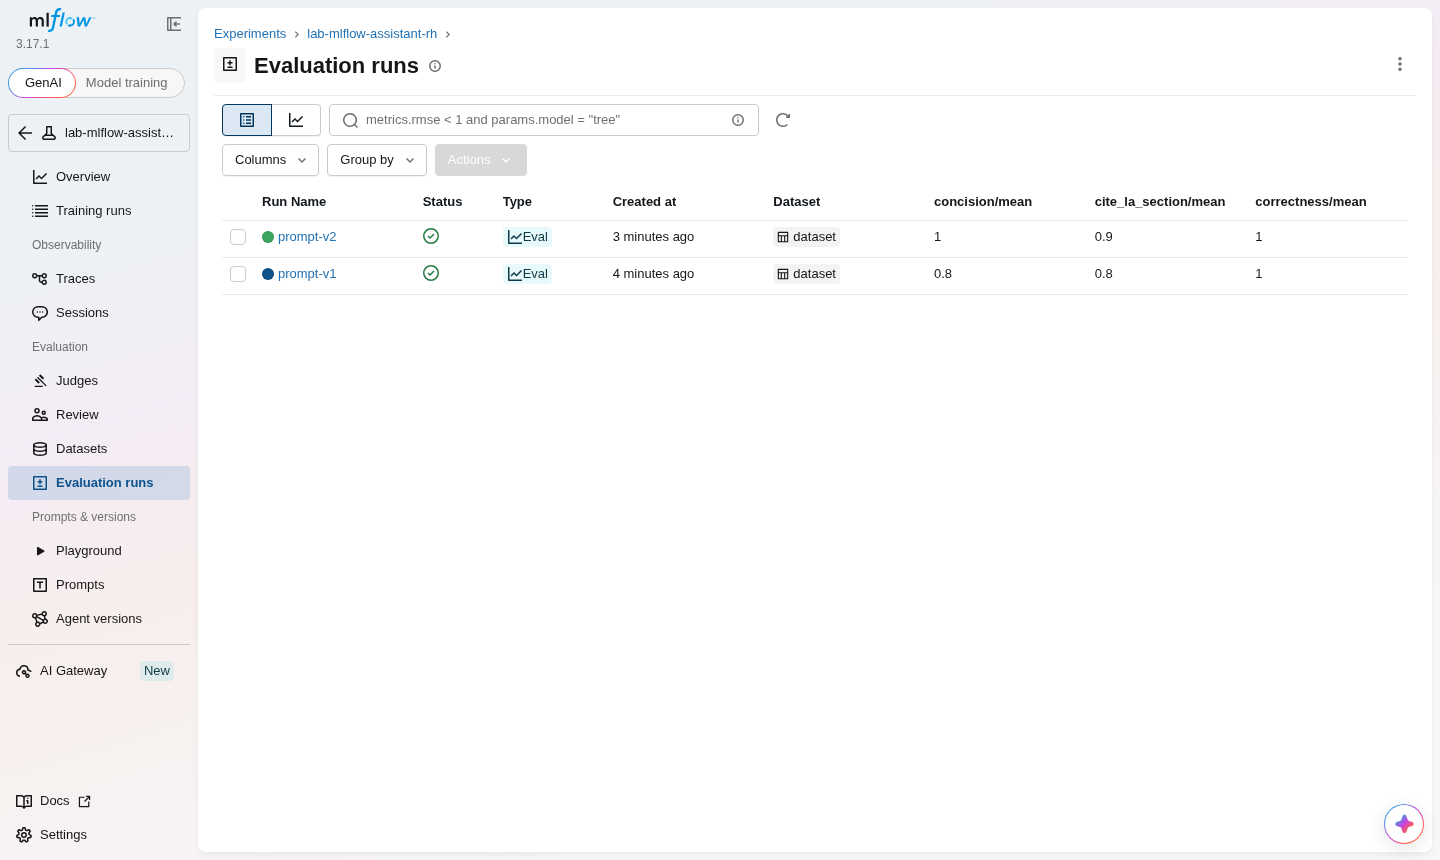The image size is (1440, 860).
Task: Select the Model training mode toggle
Action: (127, 83)
